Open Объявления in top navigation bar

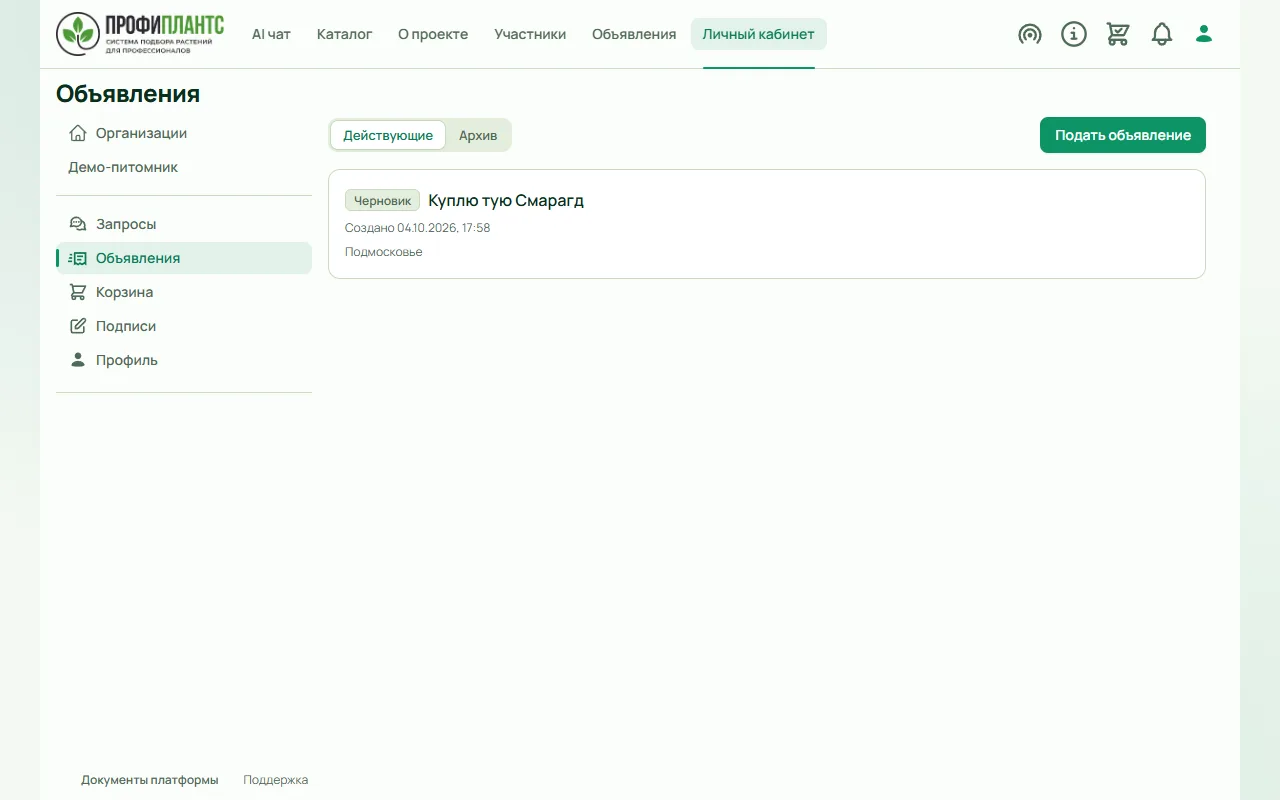coord(634,34)
